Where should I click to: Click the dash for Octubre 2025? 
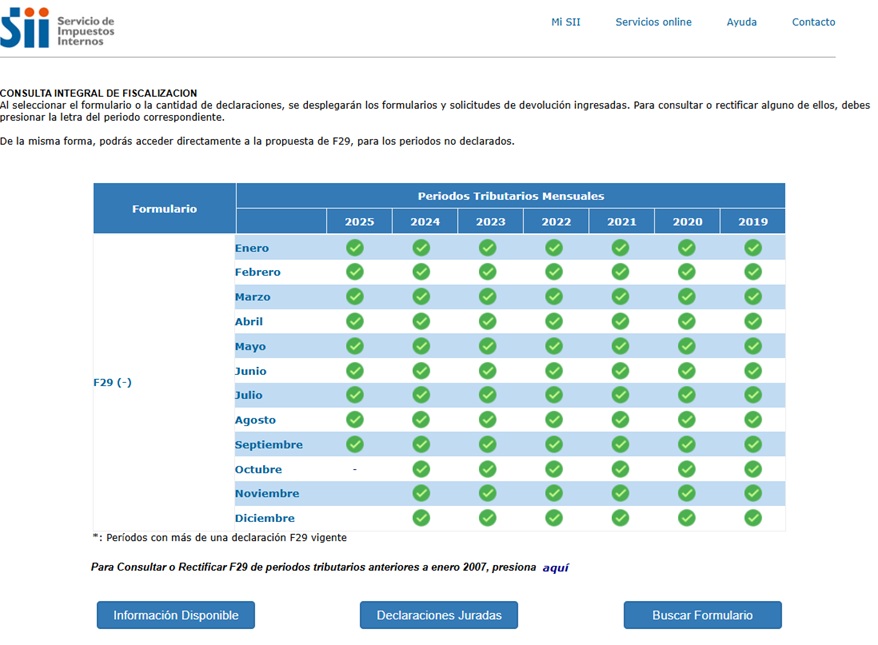(355, 469)
